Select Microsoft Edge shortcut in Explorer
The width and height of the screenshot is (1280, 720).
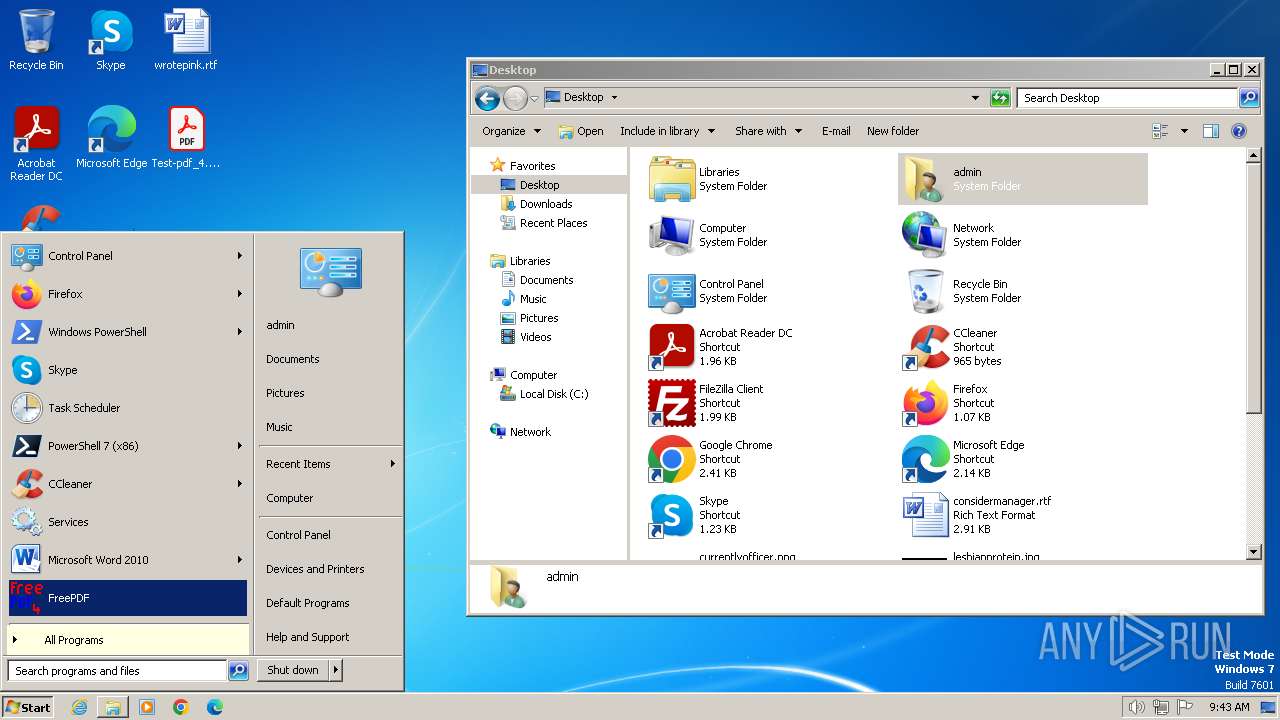pyautogui.click(x=964, y=459)
